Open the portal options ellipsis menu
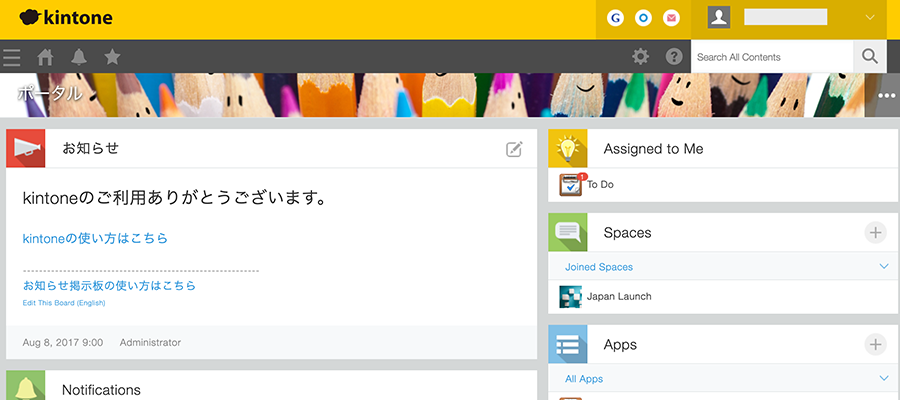Viewport: 900px width, 400px height. [886, 95]
